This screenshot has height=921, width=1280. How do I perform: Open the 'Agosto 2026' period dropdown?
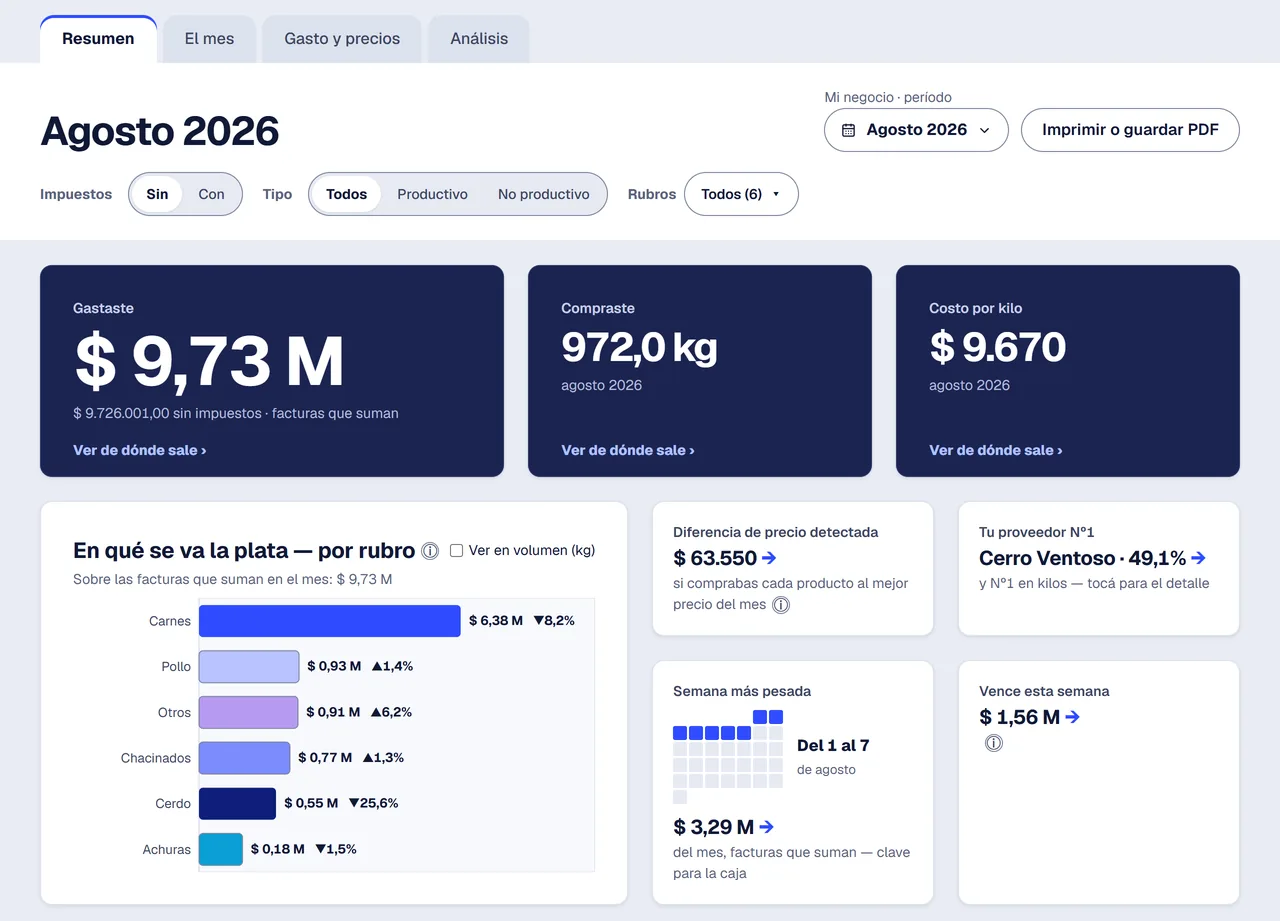(916, 130)
